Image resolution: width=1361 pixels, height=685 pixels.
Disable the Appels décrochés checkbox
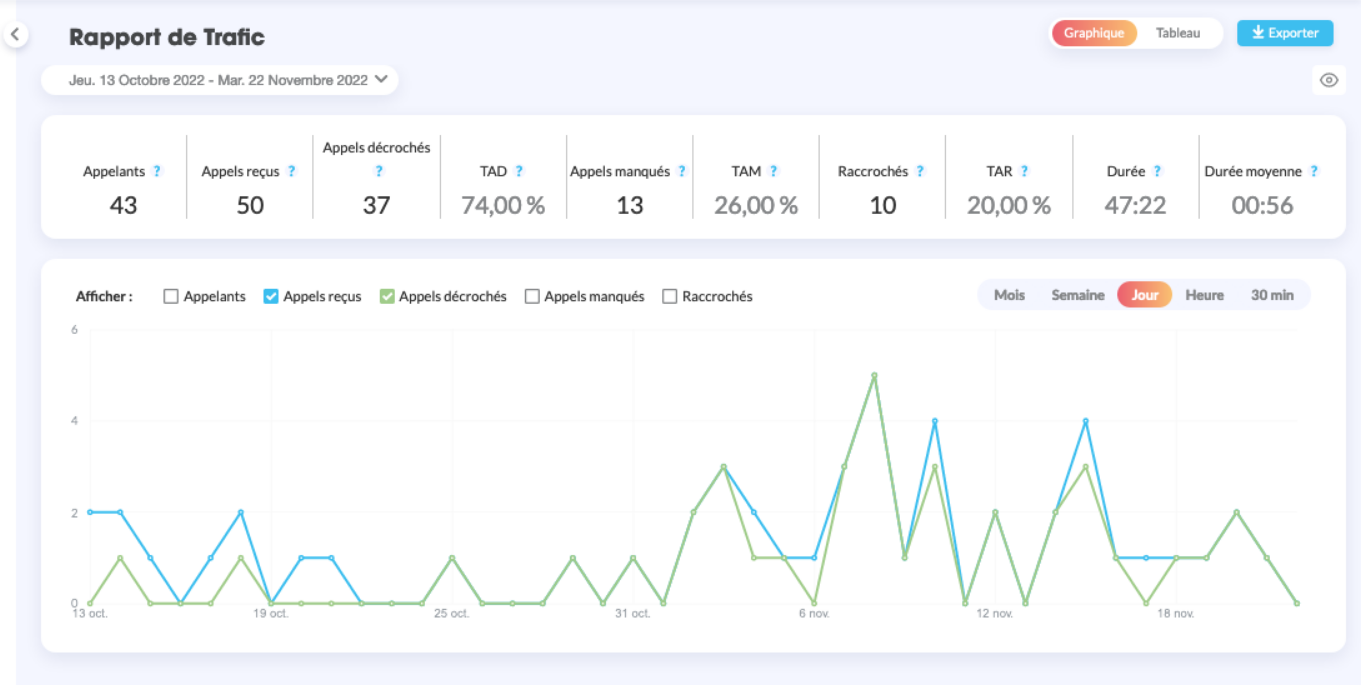(386, 296)
